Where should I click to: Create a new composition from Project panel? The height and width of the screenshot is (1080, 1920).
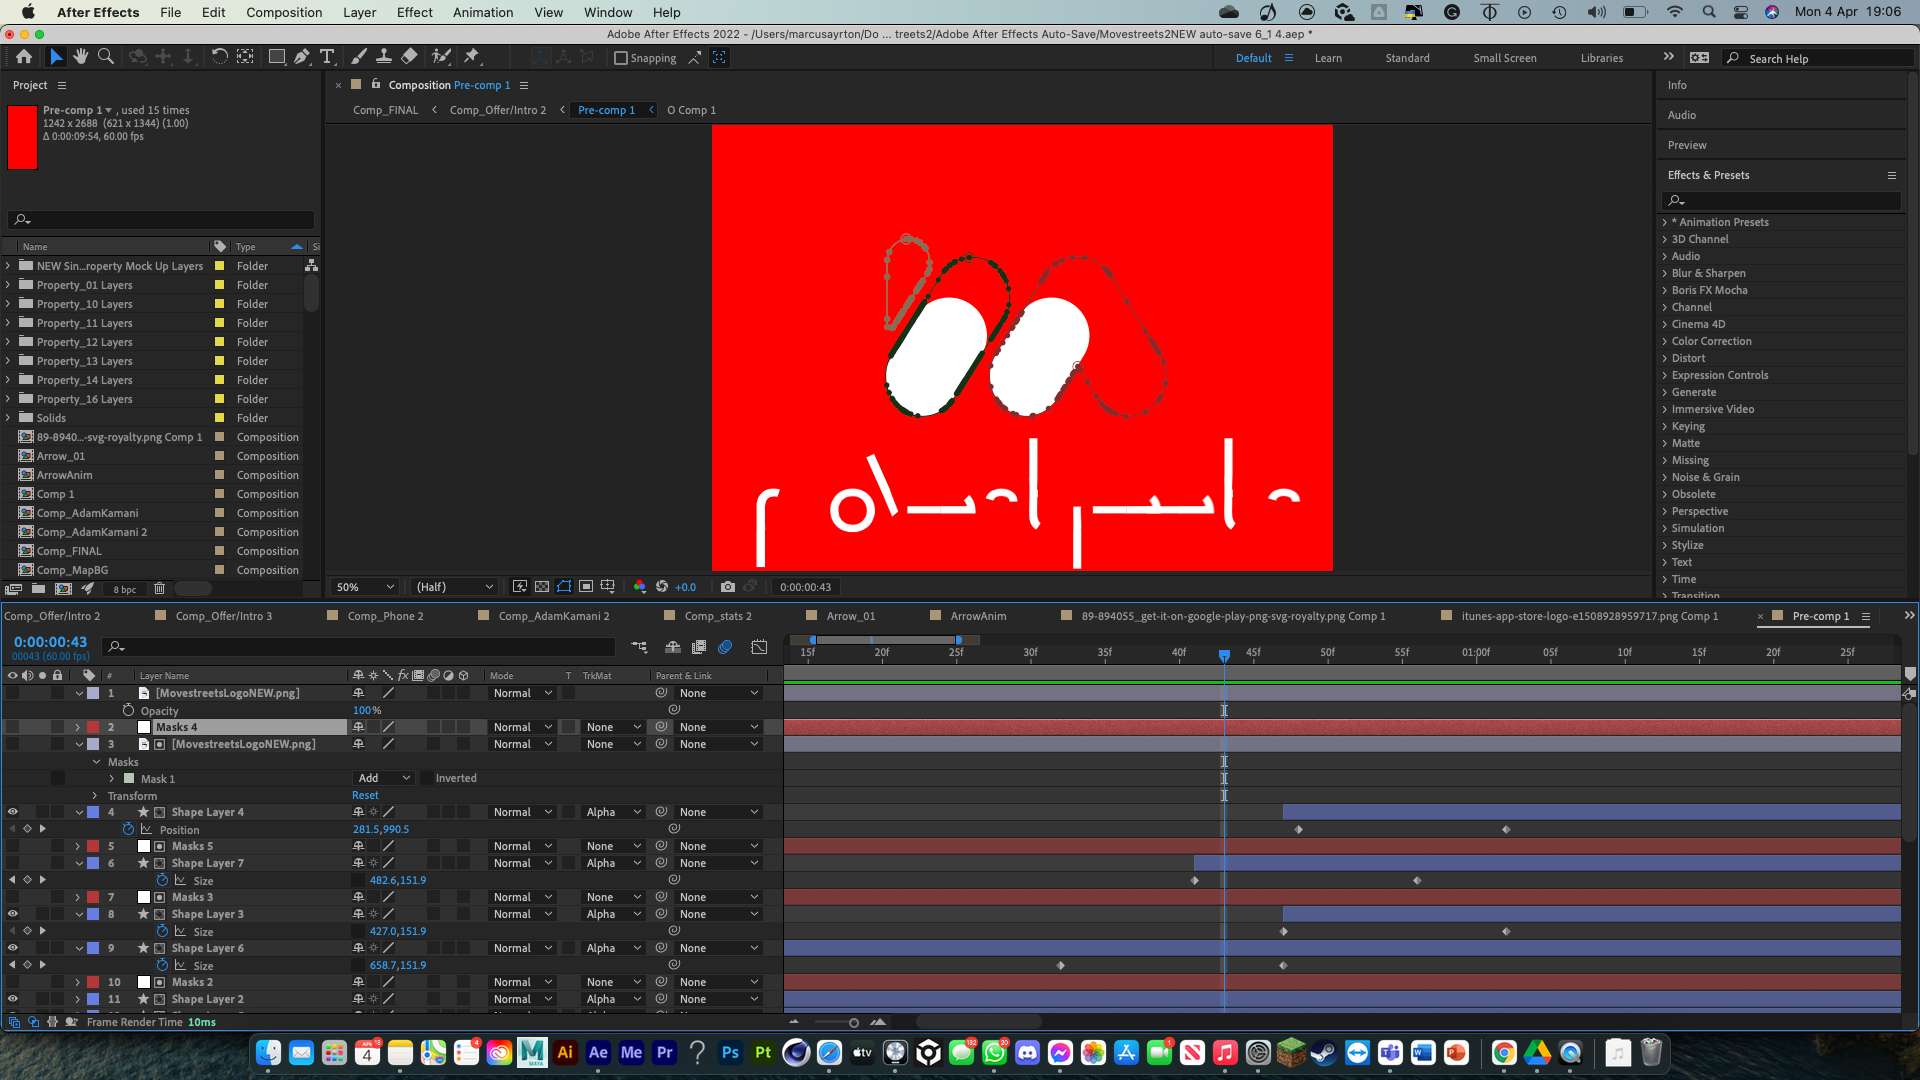tap(63, 589)
